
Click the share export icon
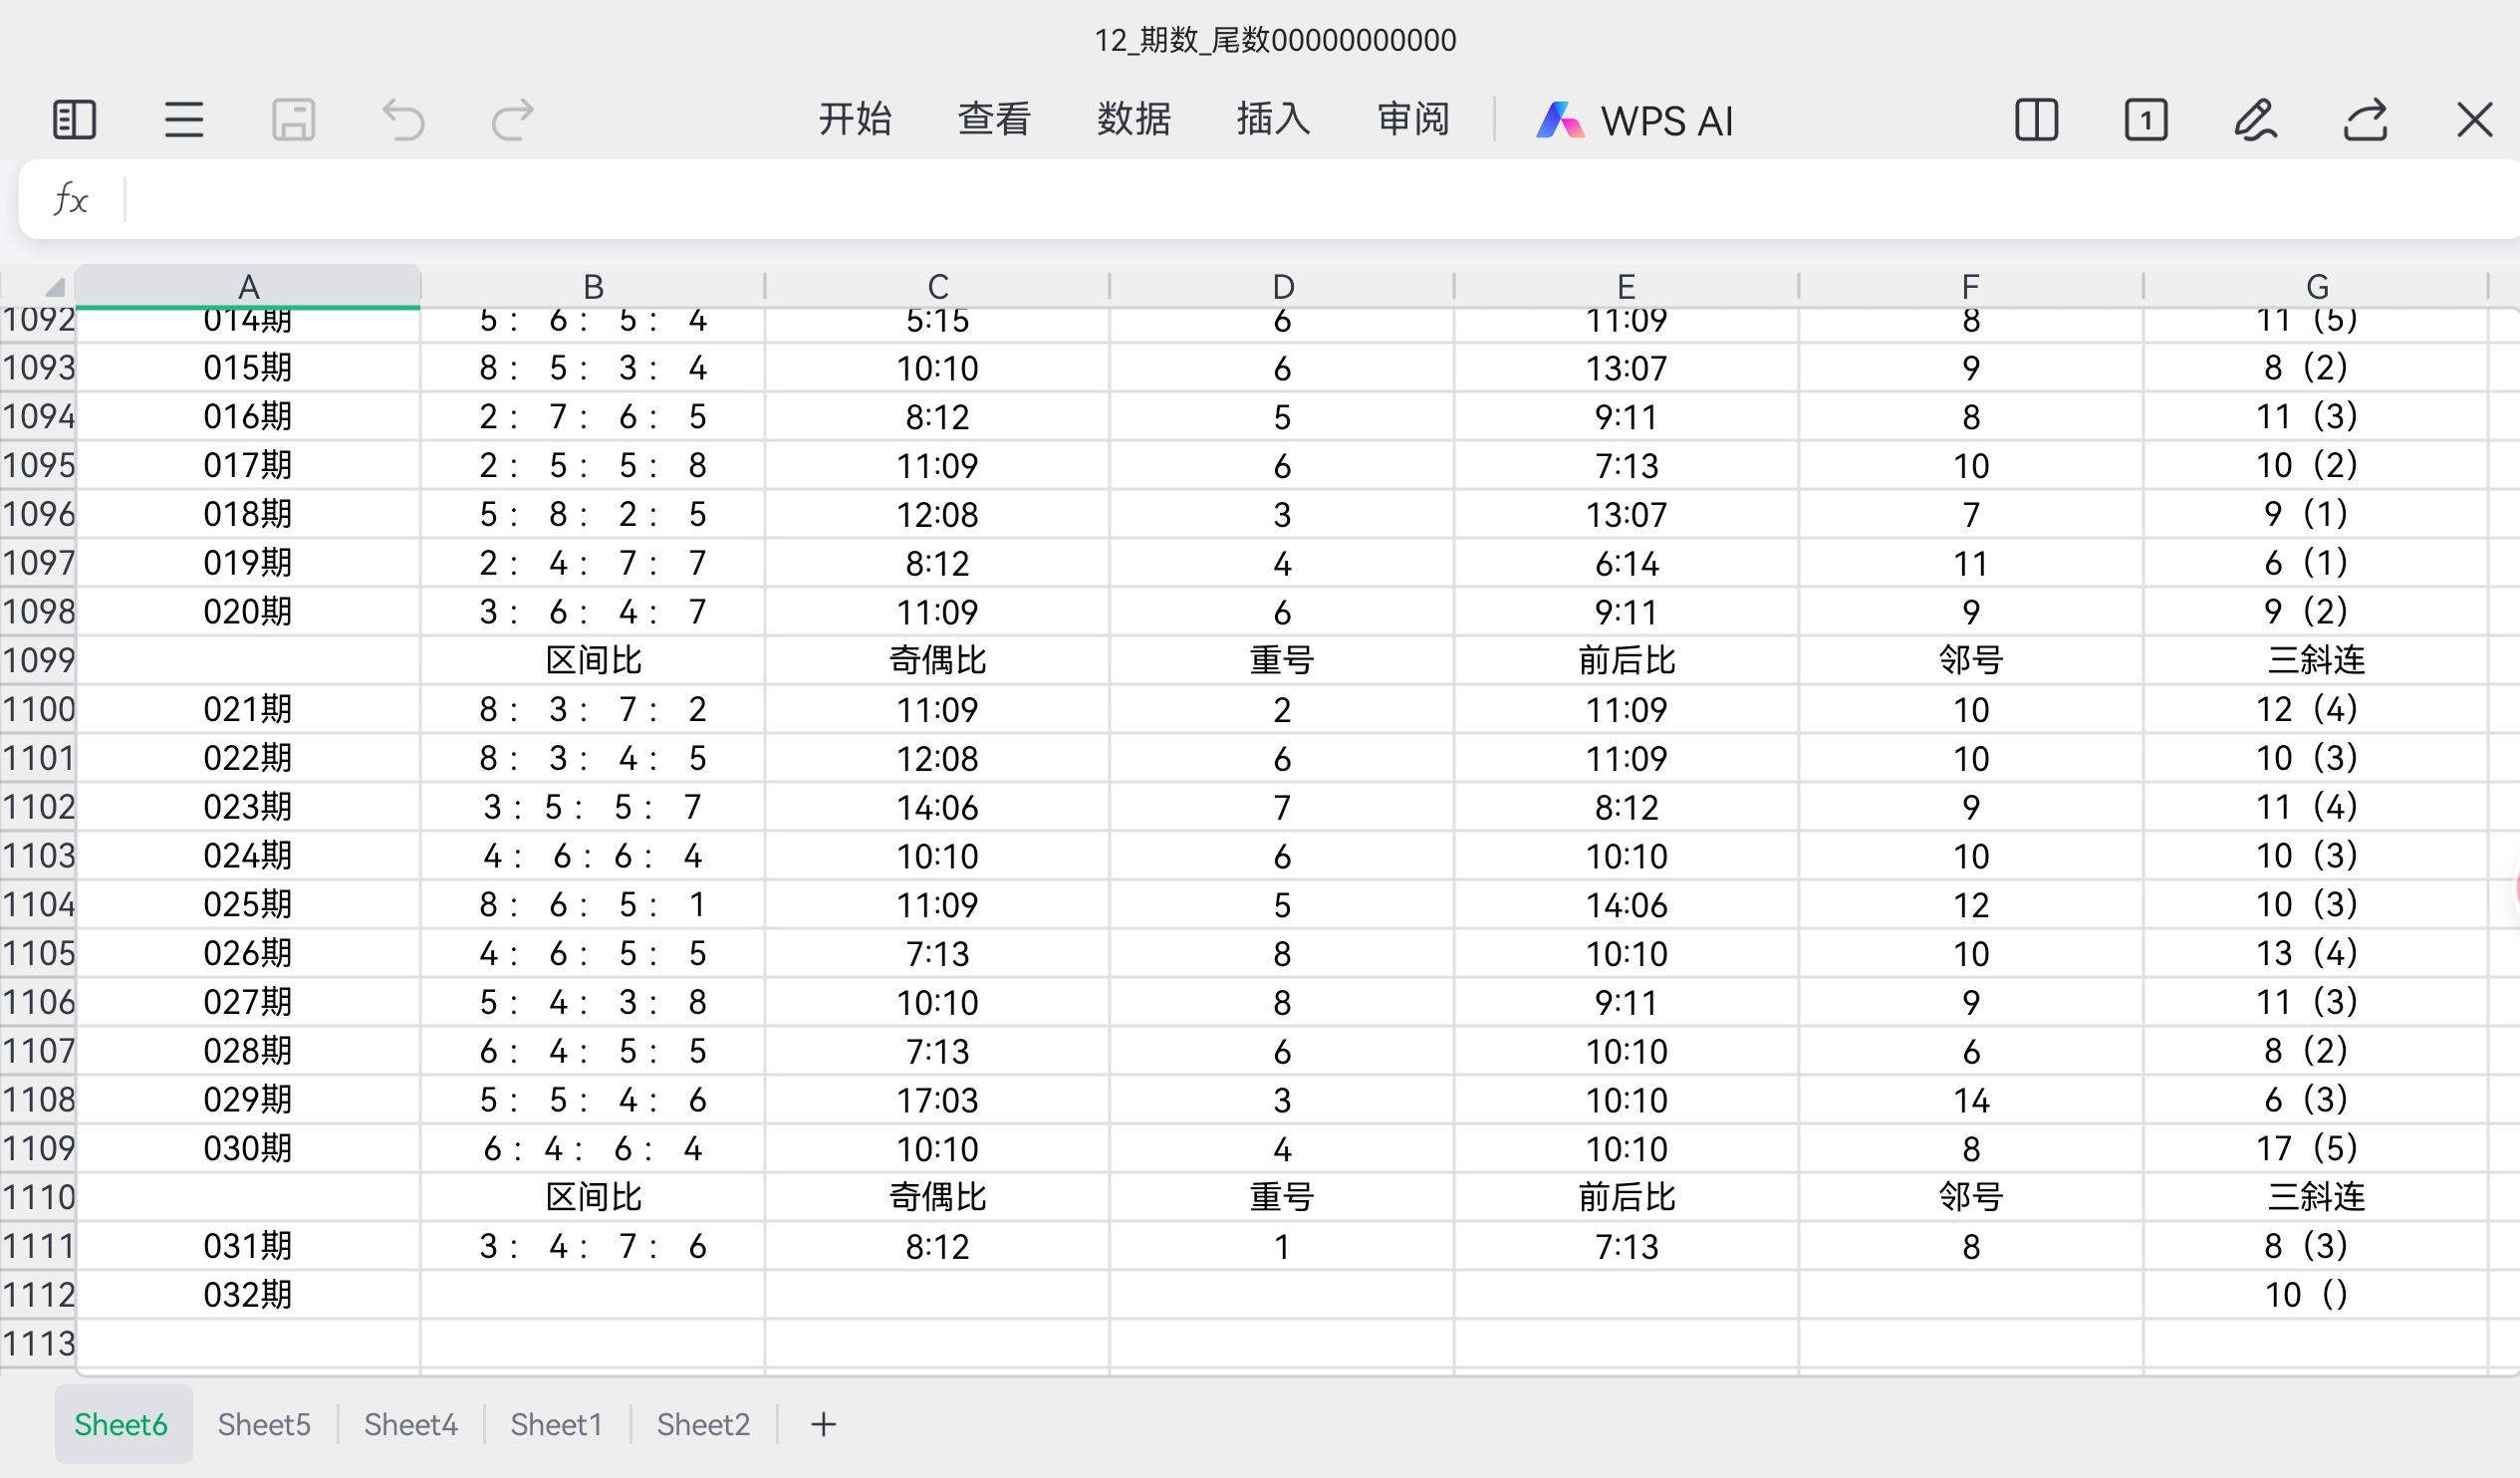click(x=2365, y=120)
